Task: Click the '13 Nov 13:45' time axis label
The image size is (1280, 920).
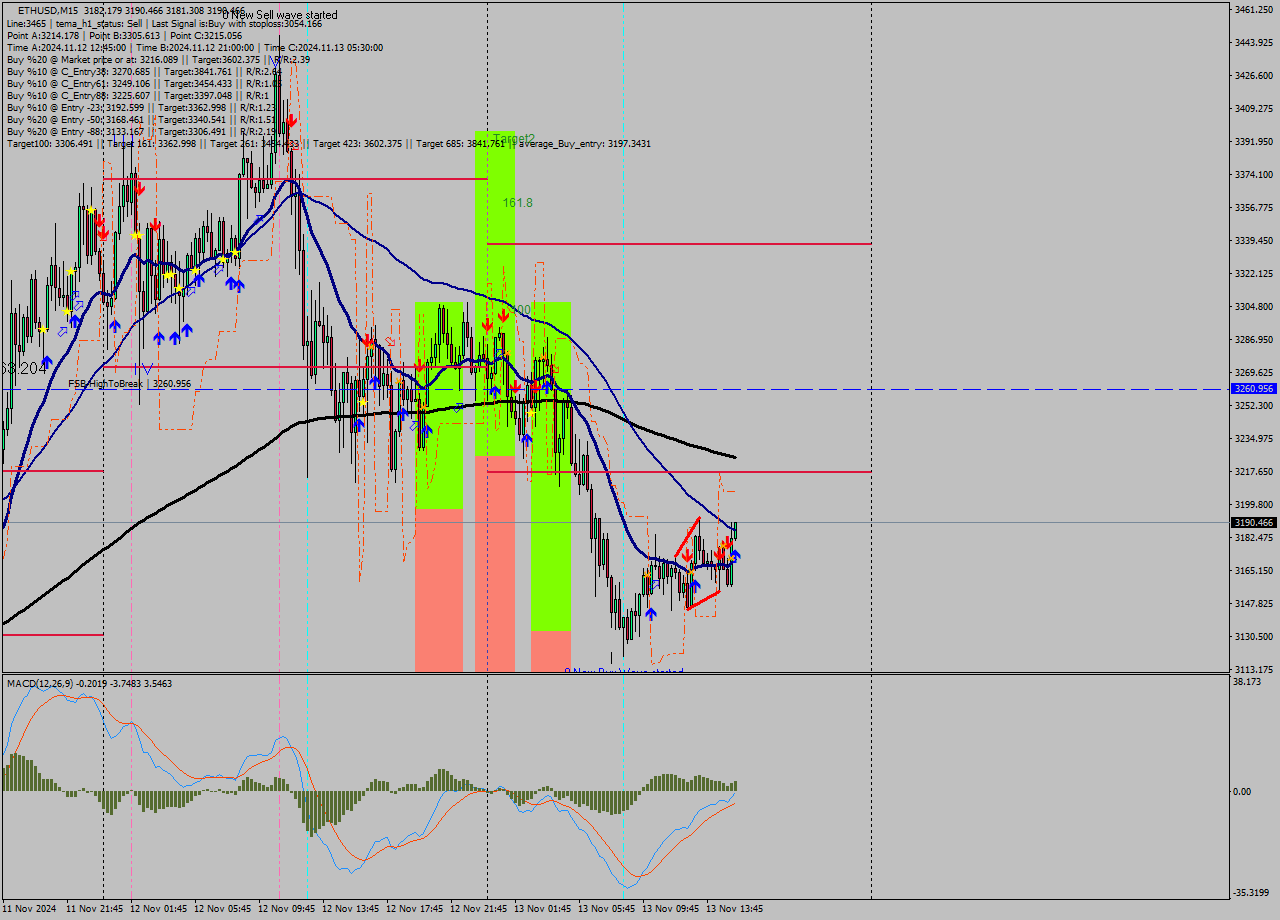Action: click(735, 909)
